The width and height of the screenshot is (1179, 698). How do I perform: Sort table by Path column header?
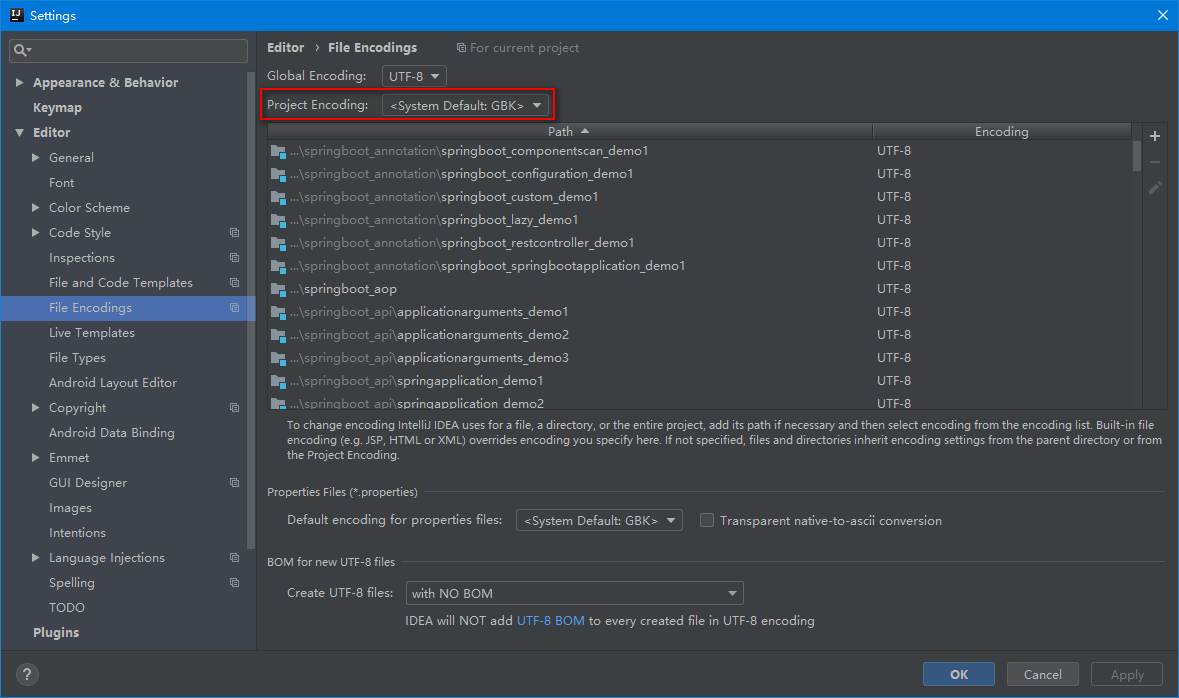570,132
